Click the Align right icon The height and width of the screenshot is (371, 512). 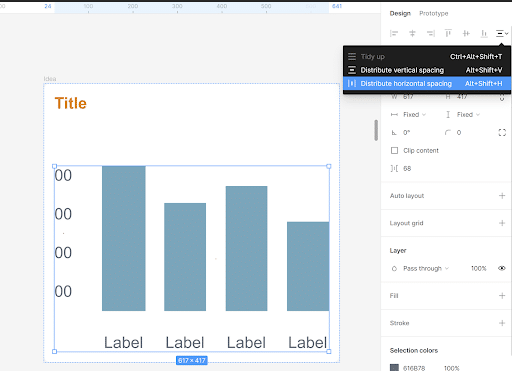tap(431, 33)
